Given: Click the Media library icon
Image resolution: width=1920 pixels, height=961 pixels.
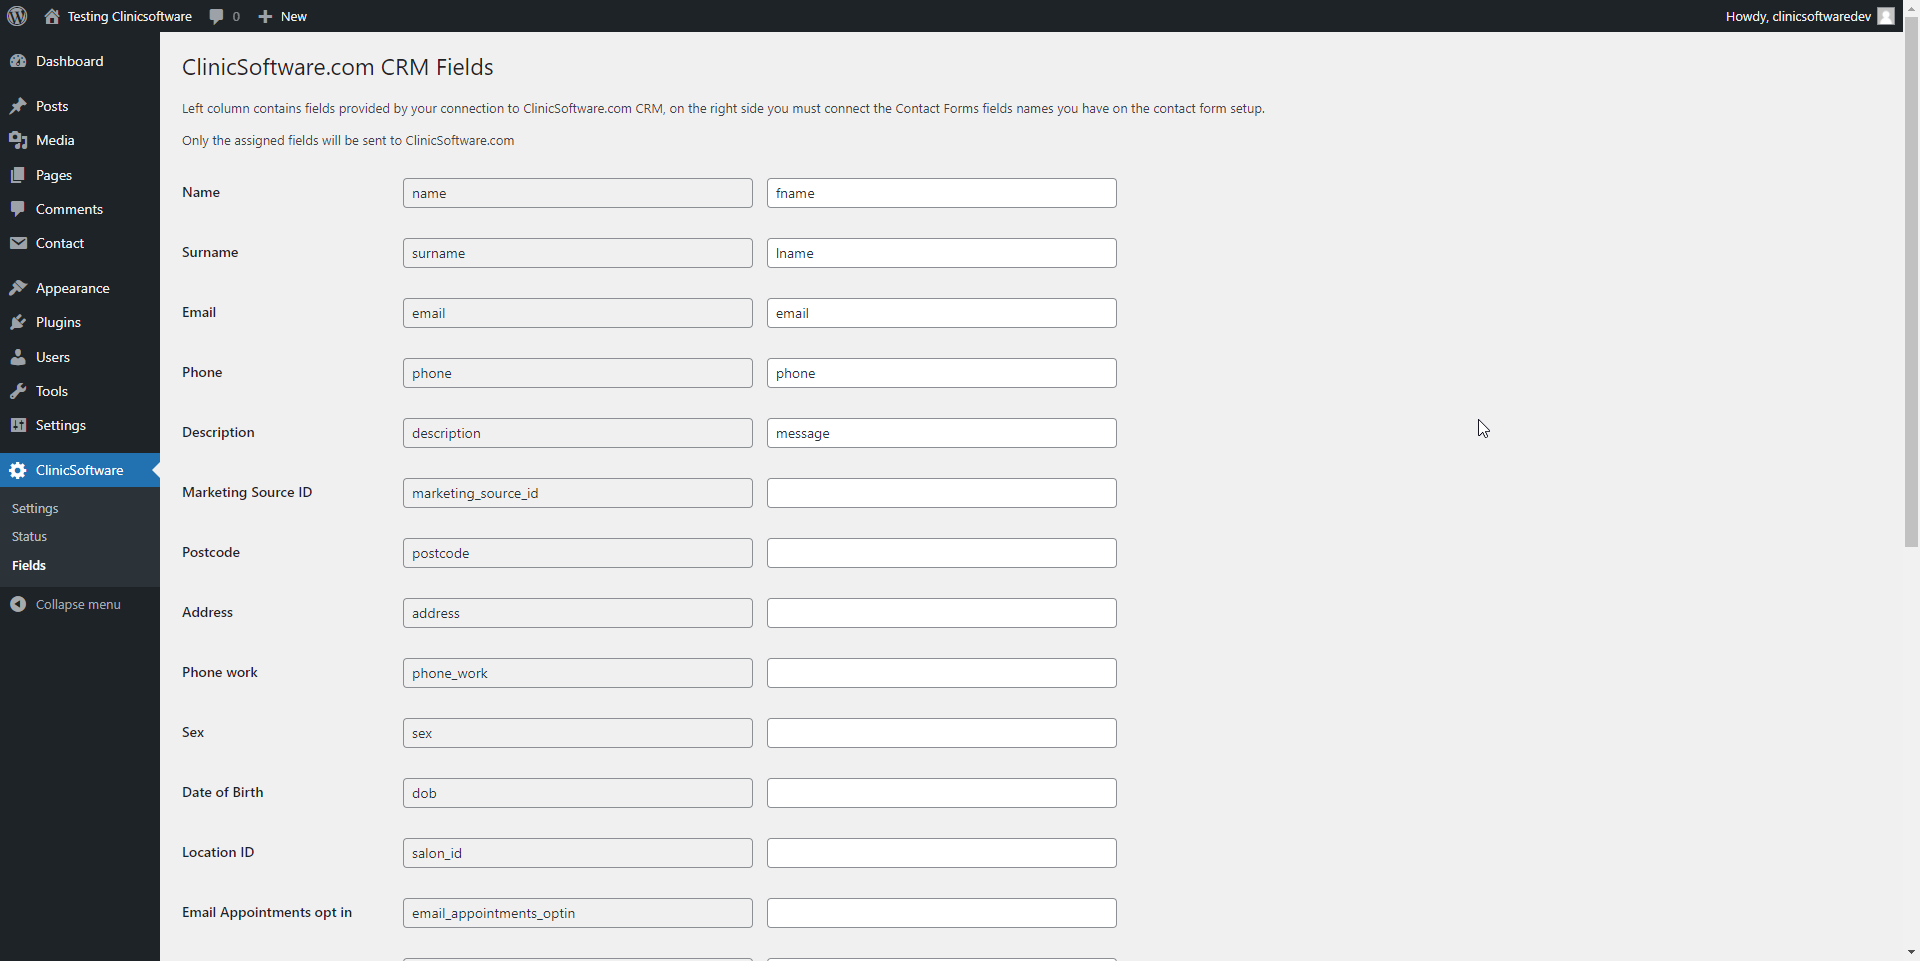Looking at the screenshot, I should tap(18, 140).
